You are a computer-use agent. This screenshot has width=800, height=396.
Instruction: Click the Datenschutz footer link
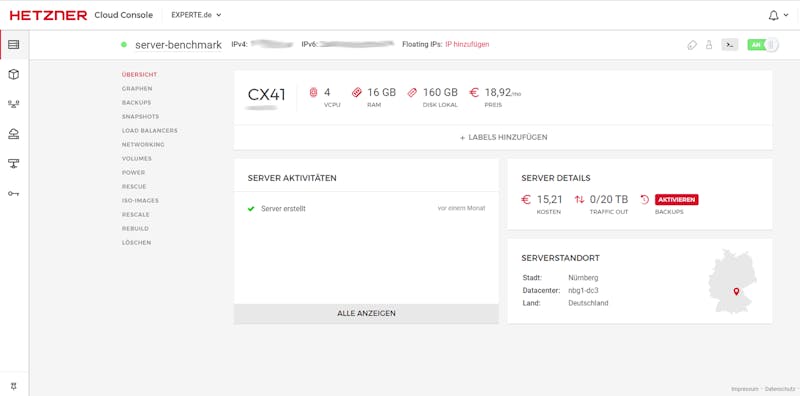coord(779,389)
